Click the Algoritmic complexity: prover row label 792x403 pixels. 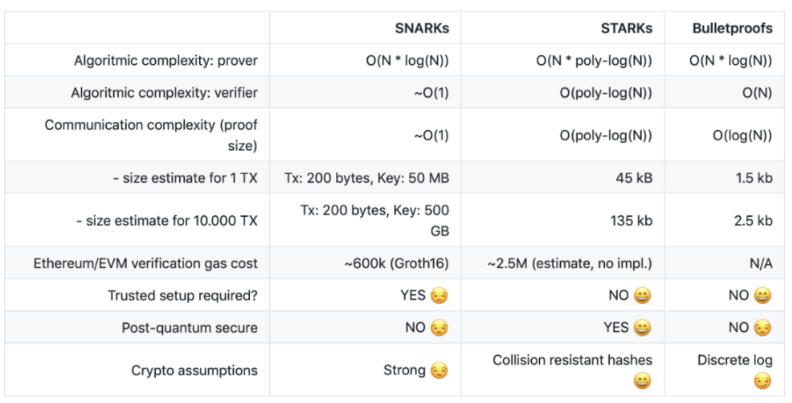click(166, 61)
